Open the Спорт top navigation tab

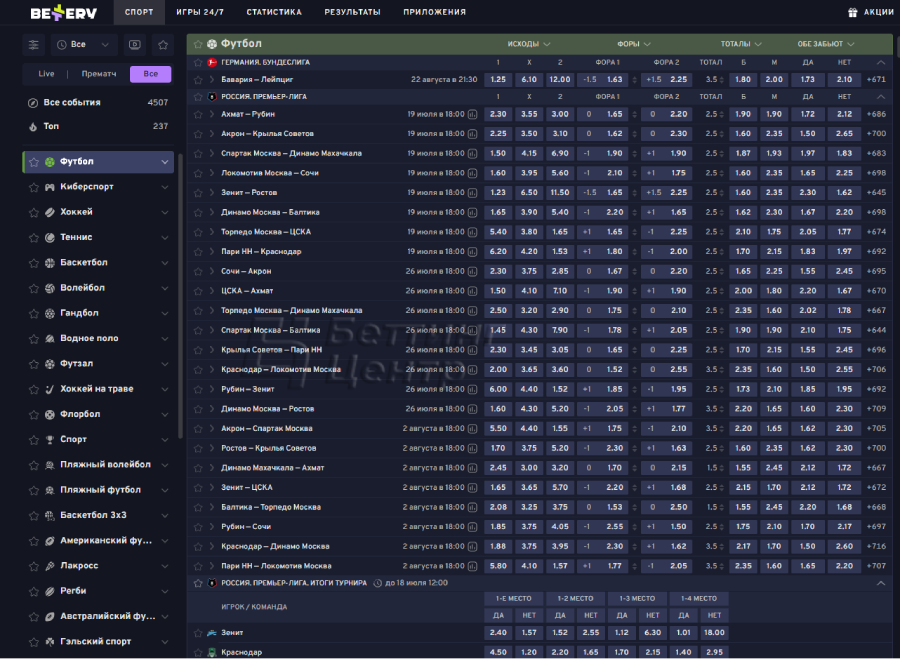[x=139, y=12]
